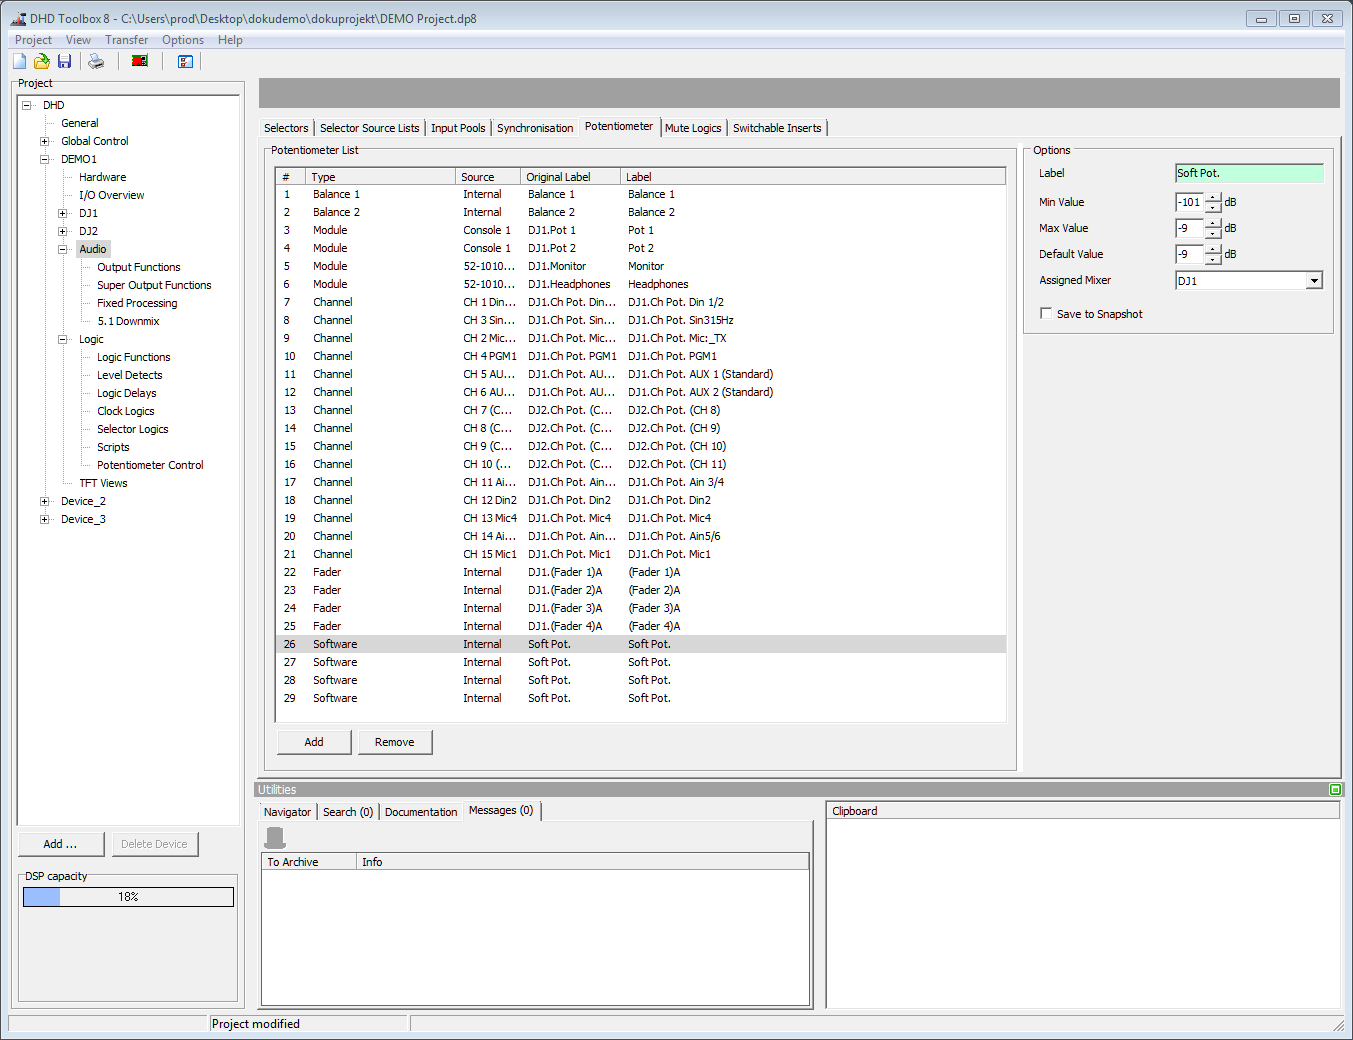Click the Add ... device button

pos(60,844)
